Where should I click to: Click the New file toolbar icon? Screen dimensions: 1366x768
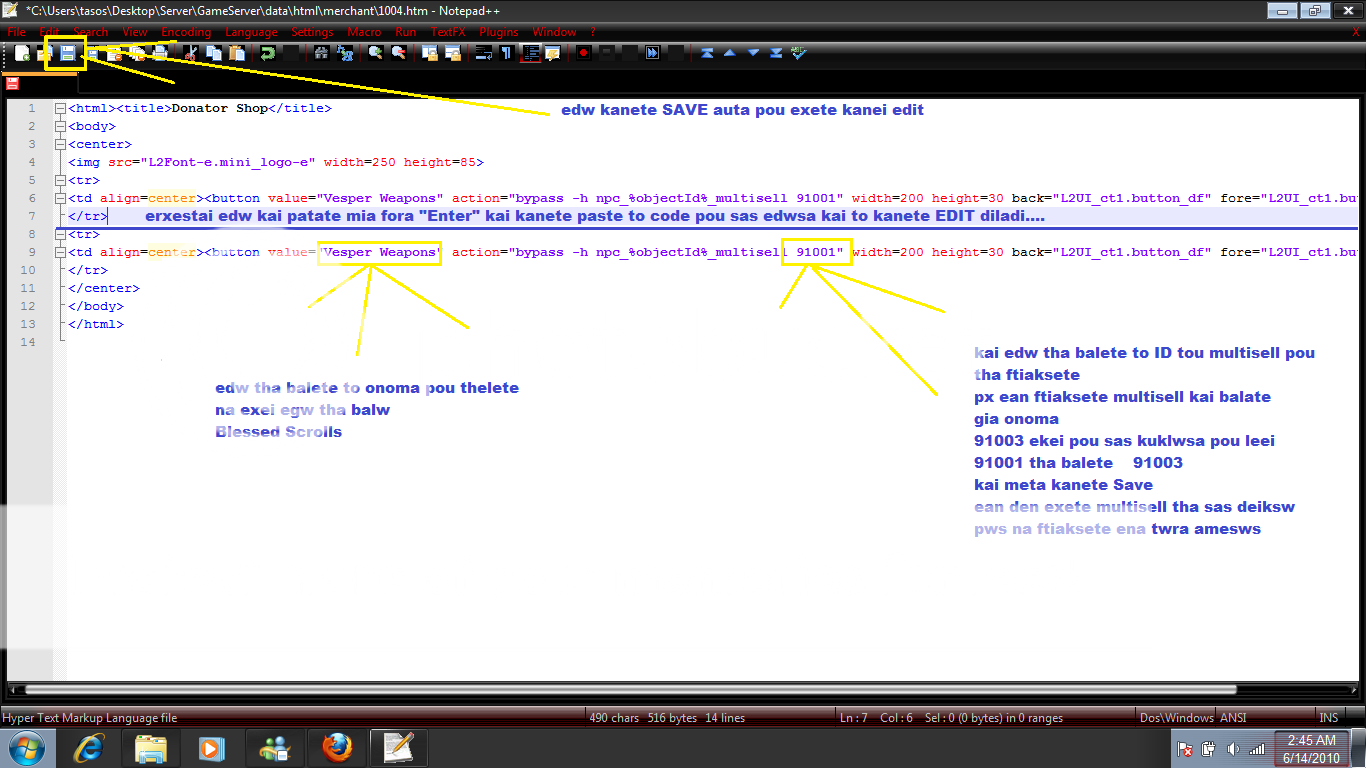pyautogui.click(x=22, y=54)
